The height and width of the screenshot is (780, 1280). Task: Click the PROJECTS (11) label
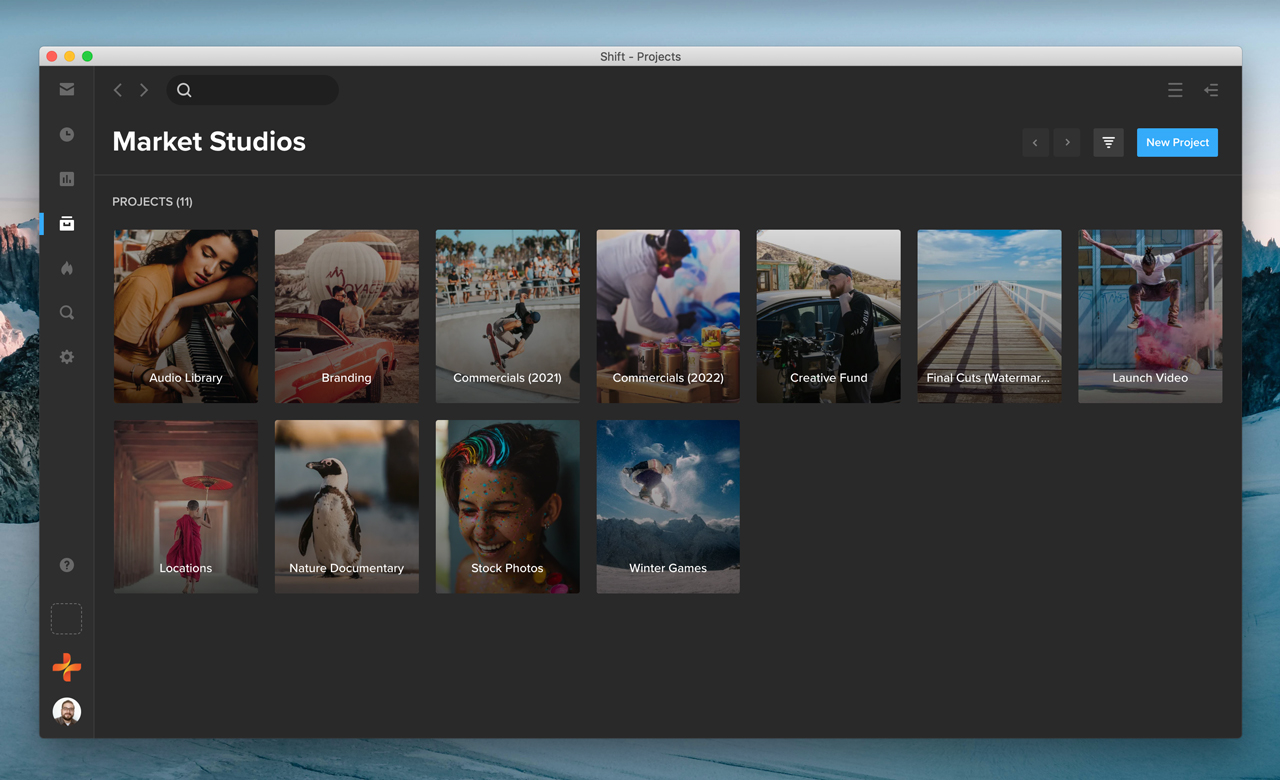tap(152, 202)
